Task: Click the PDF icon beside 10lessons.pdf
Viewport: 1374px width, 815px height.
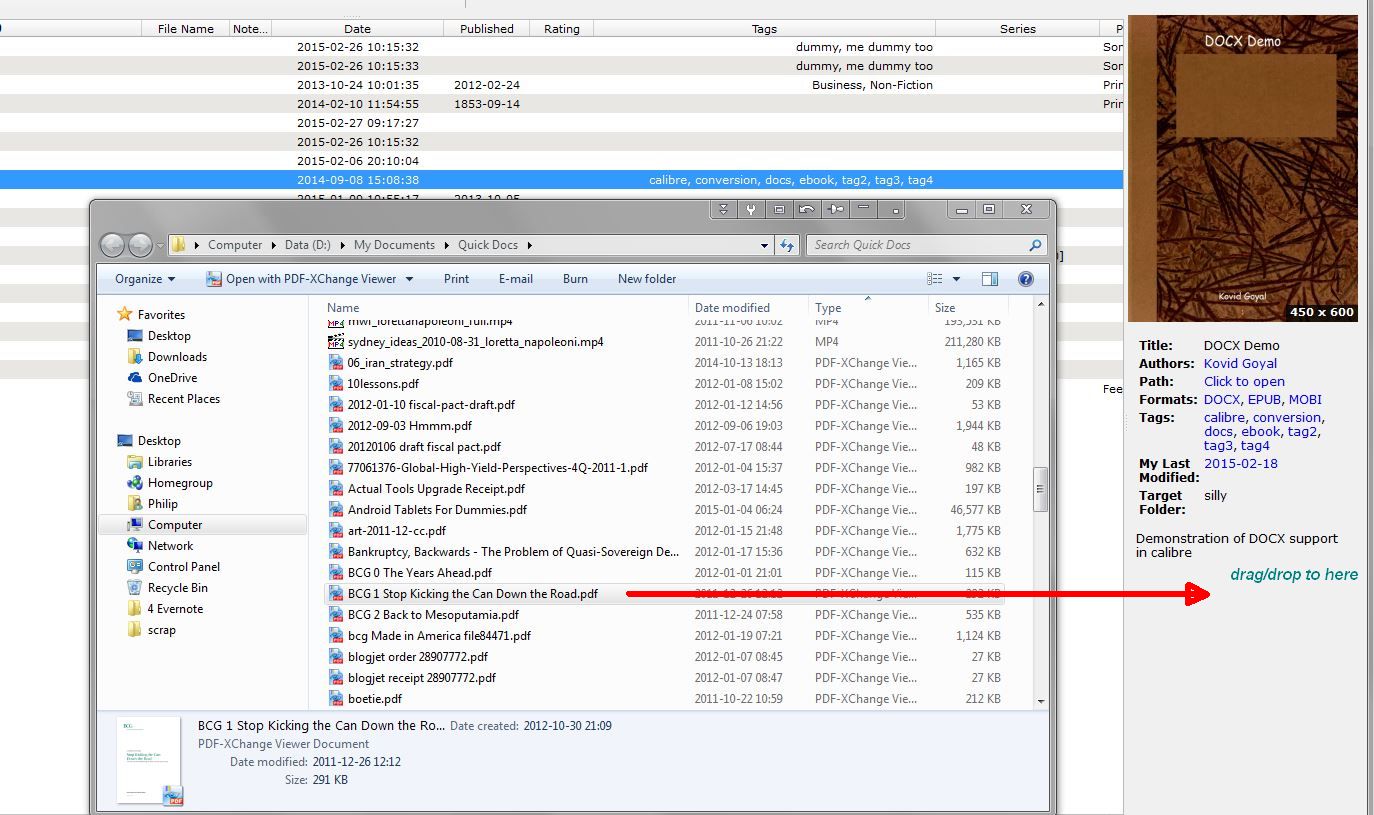Action: click(x=336, y=384)
